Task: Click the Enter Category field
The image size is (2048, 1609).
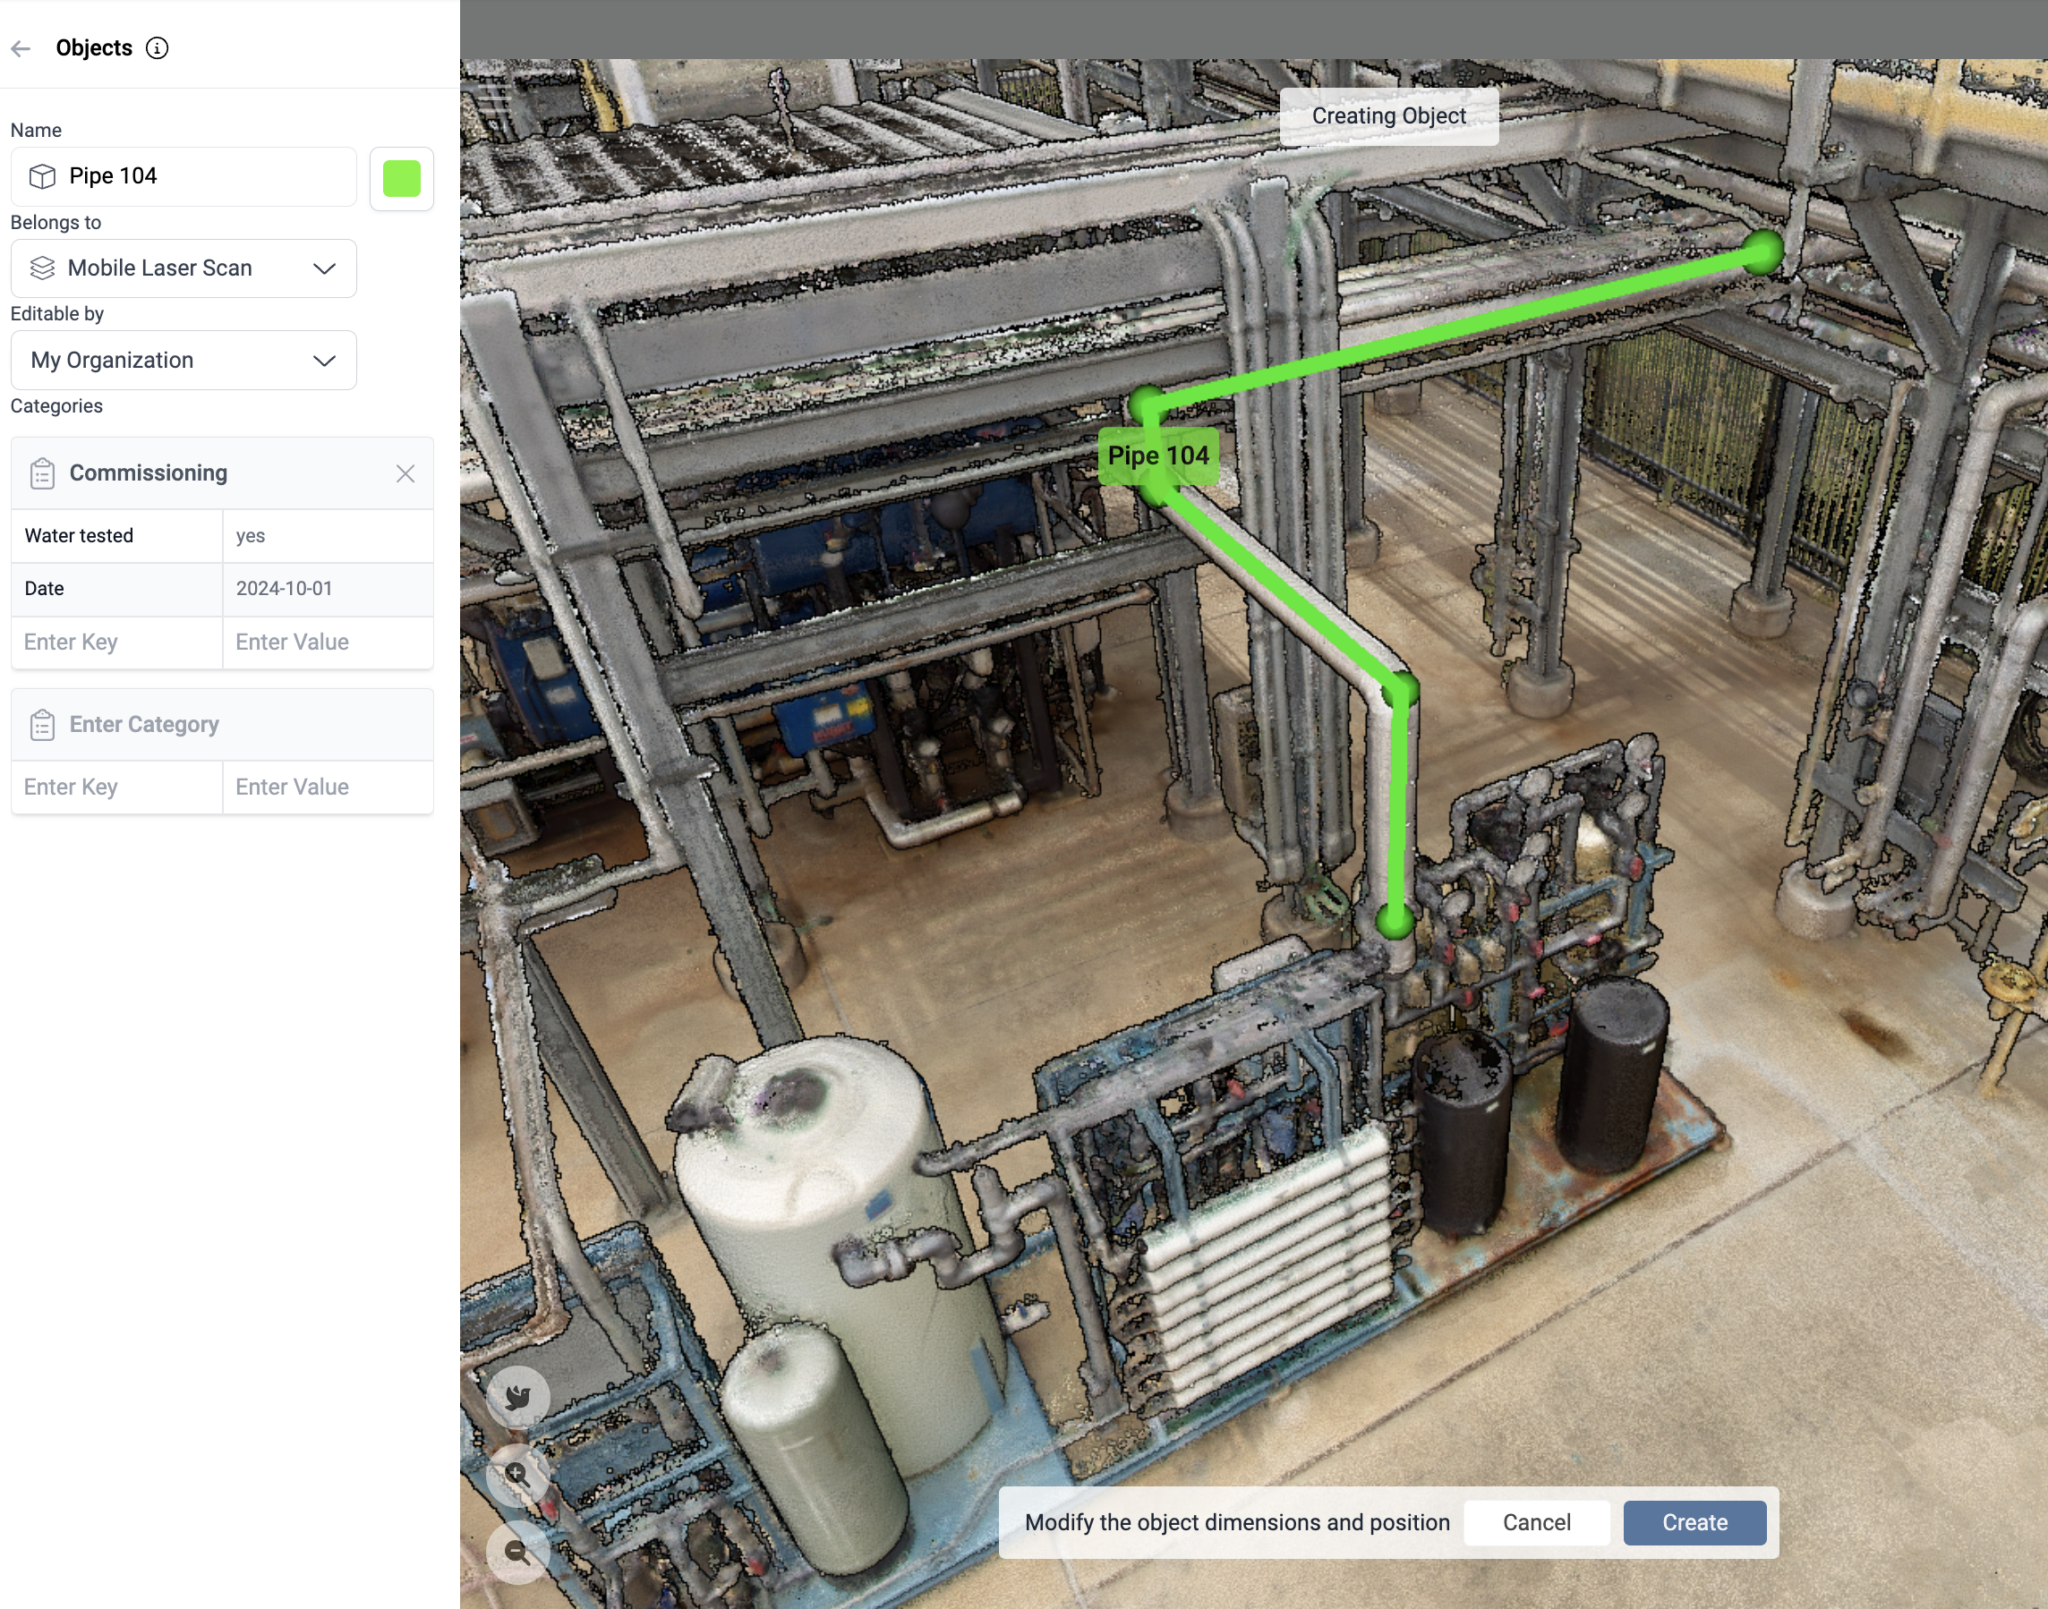Action: coord(222,725)
